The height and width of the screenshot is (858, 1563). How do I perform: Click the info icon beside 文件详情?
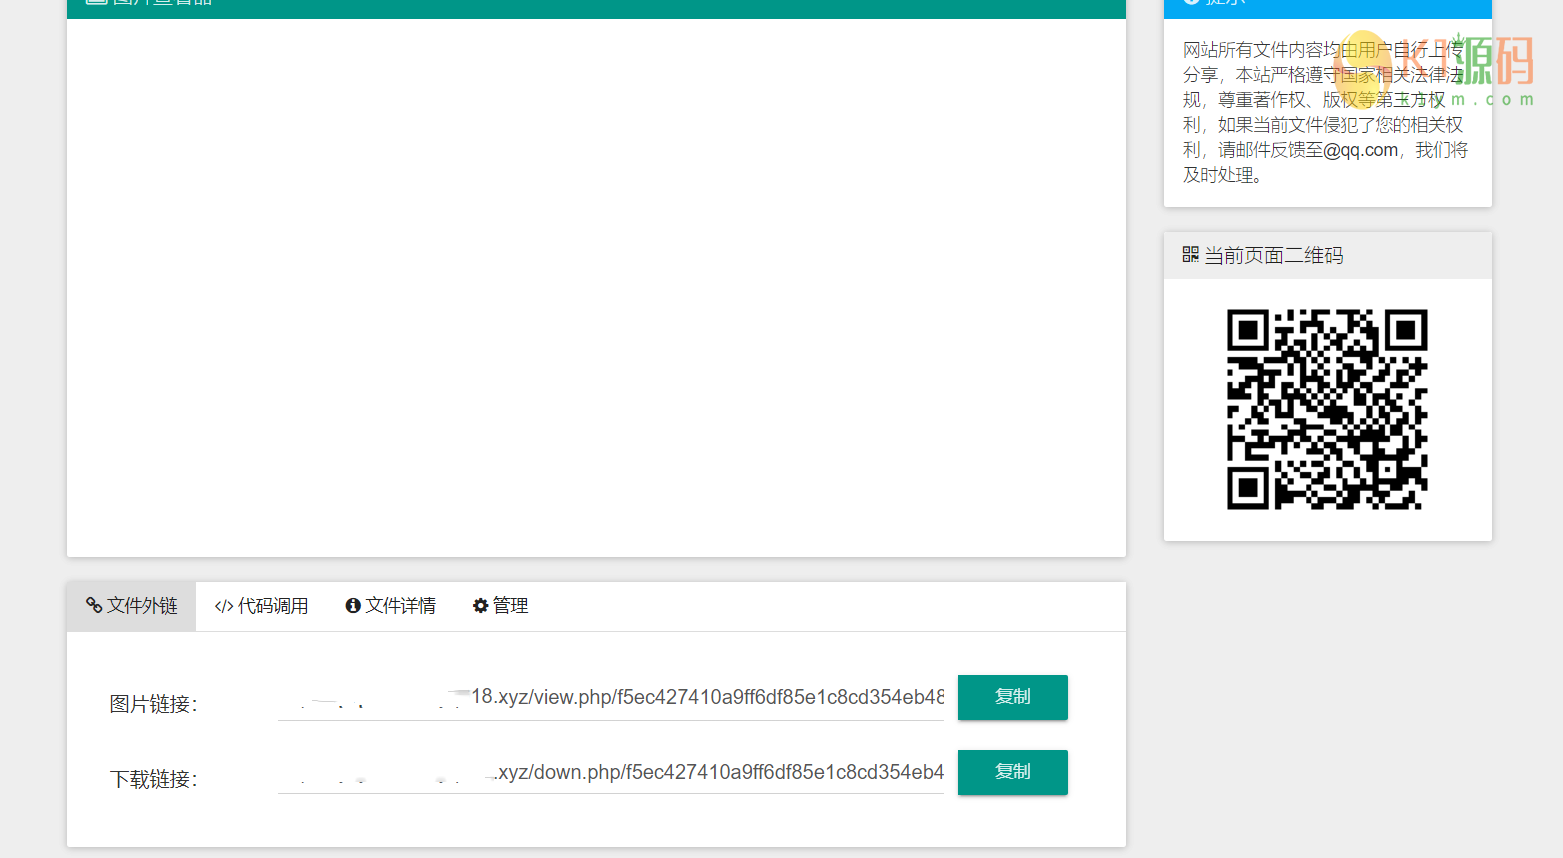click(x=353, y=606)
